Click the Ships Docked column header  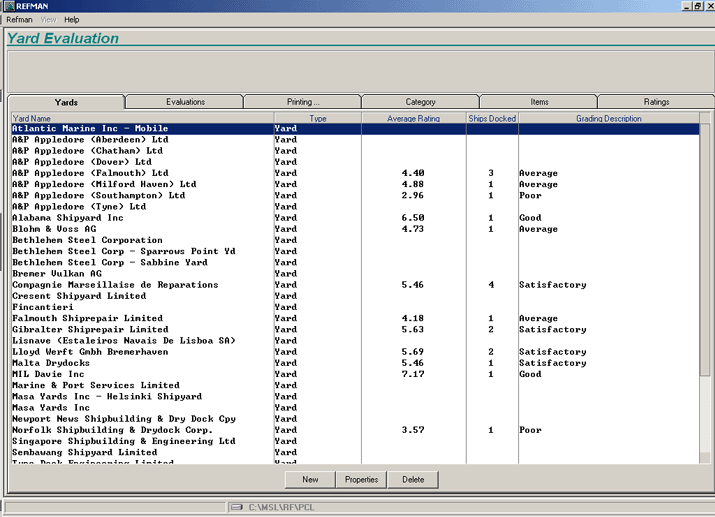coord(492,119)
